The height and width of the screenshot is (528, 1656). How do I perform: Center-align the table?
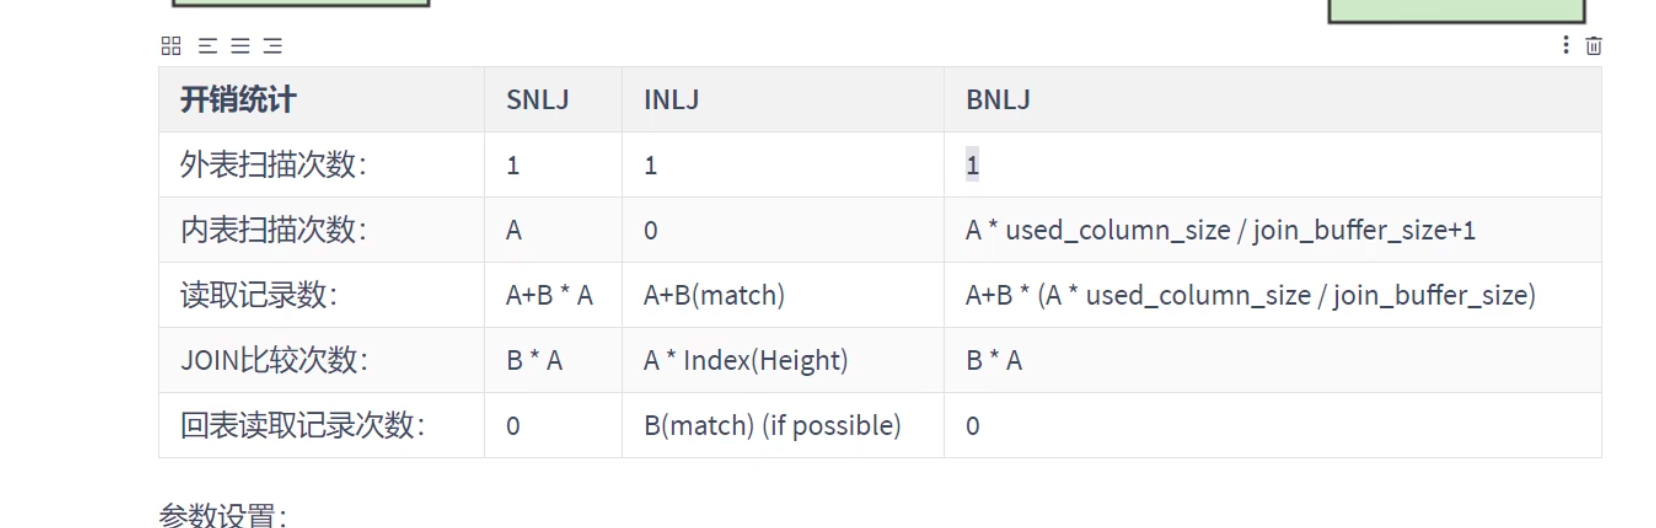240,46
